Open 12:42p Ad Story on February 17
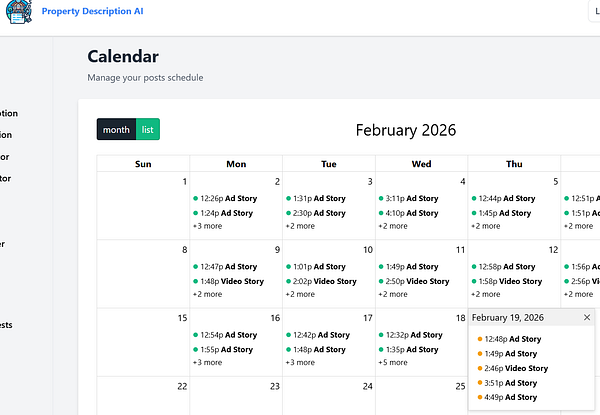600x415 pixels. click(318, 335)
